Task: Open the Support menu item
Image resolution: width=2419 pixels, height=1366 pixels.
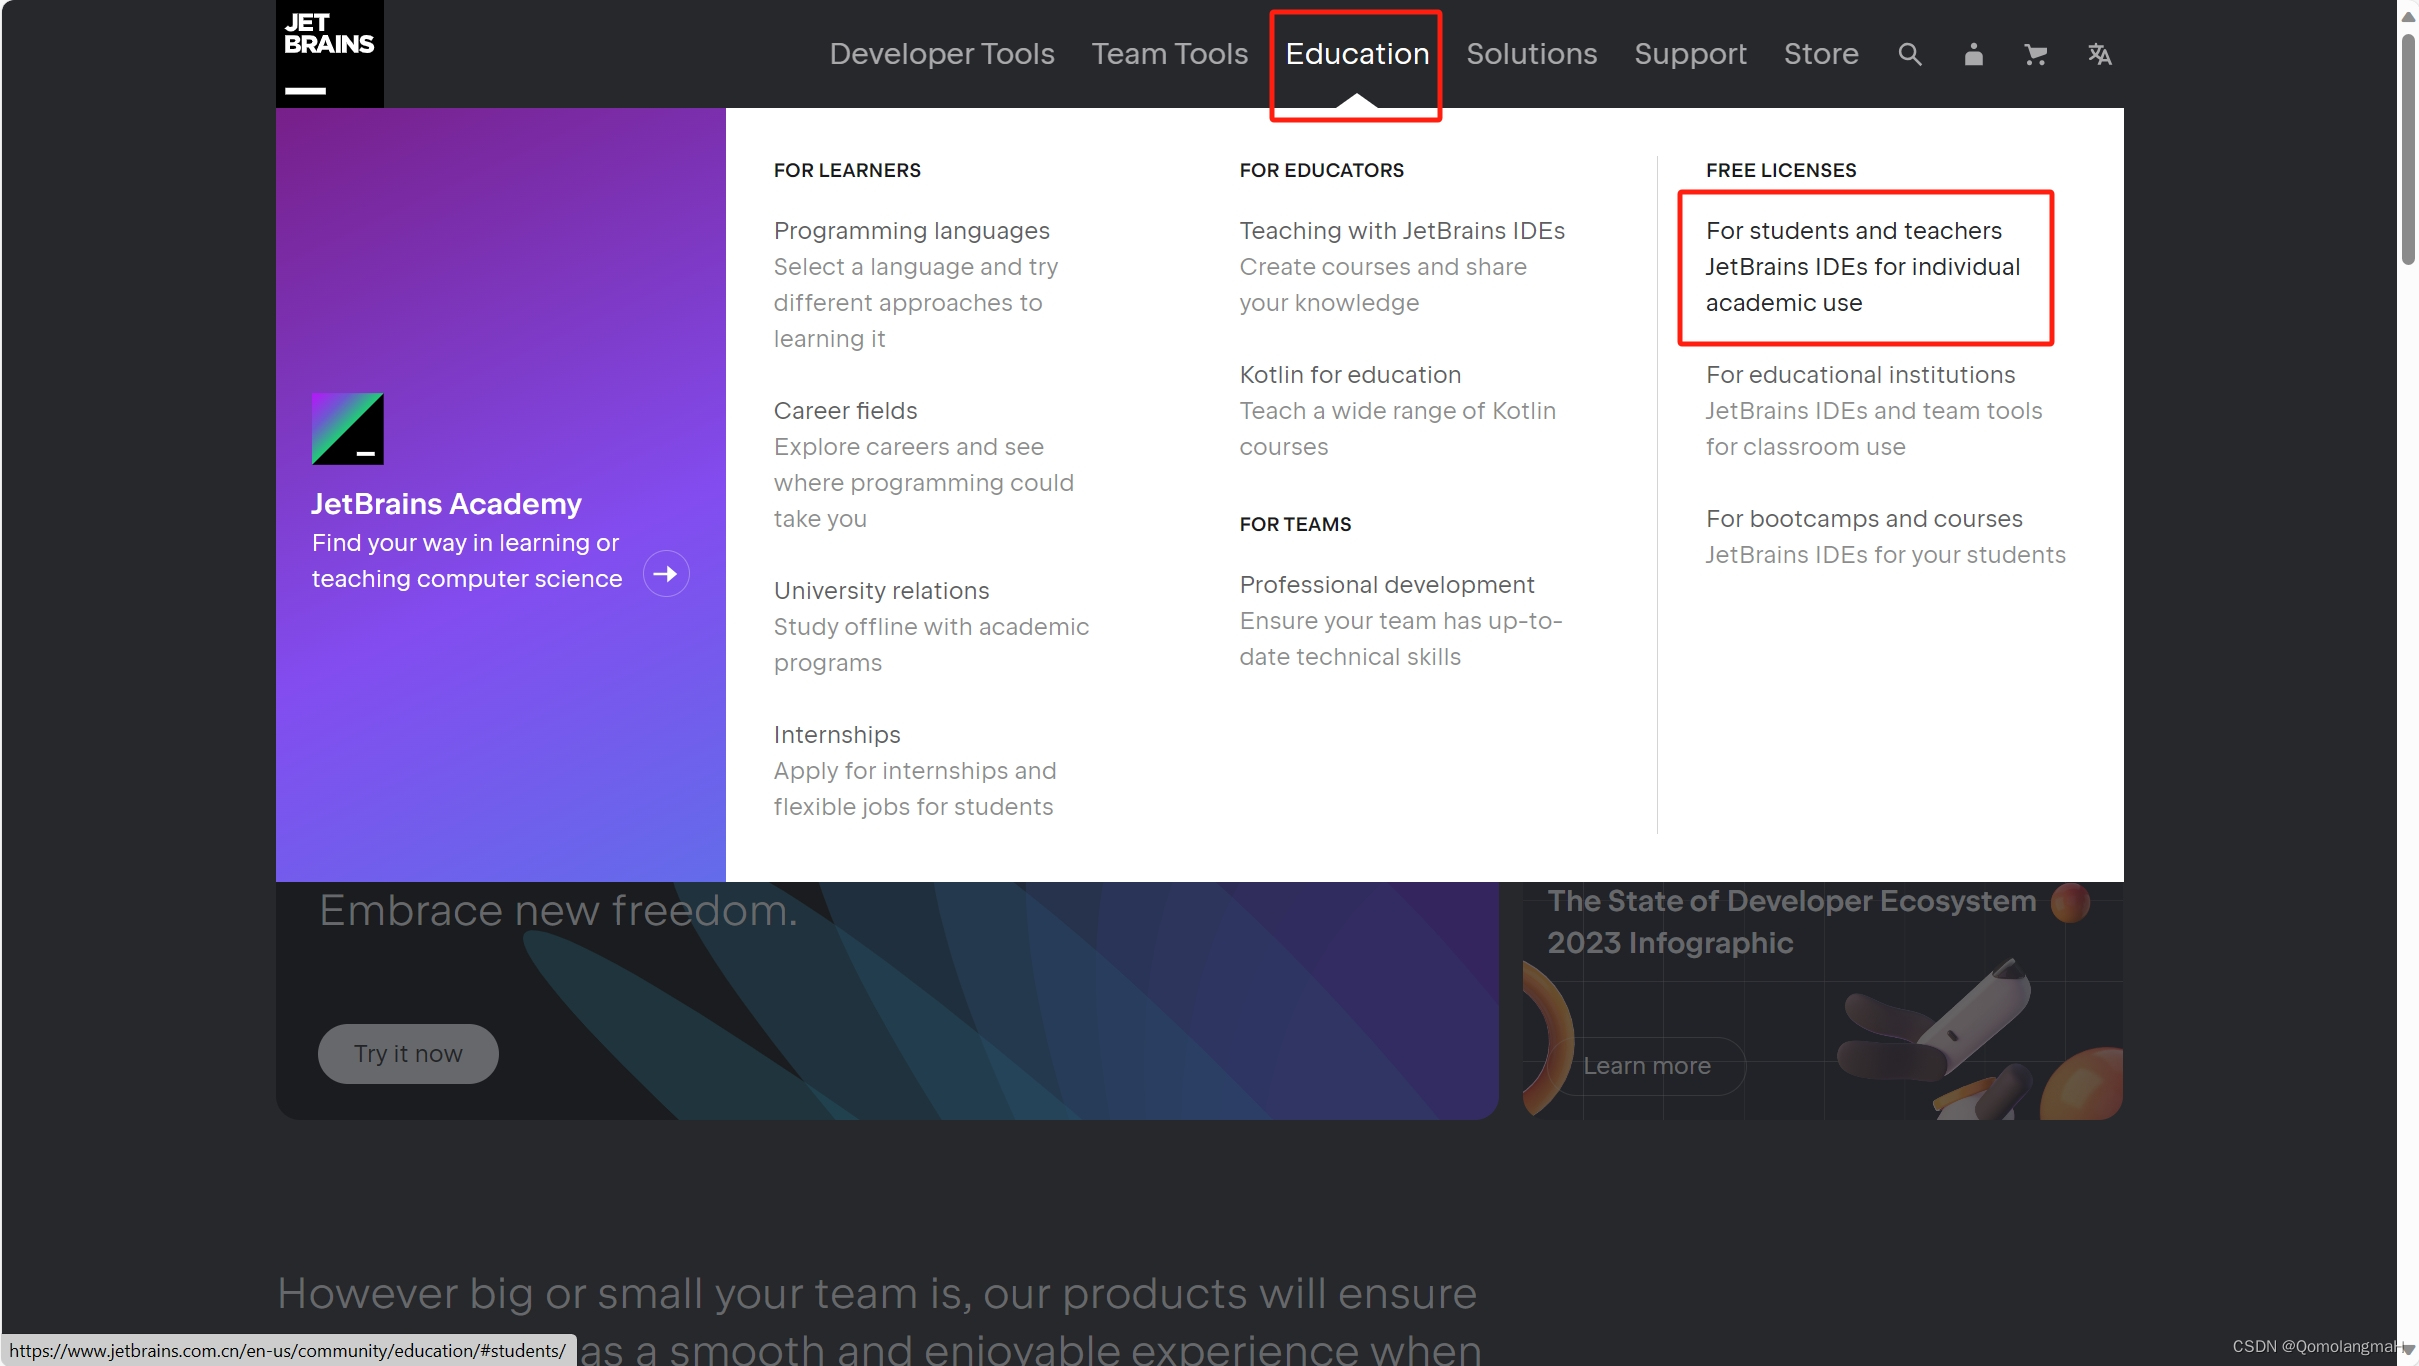Action: 1690,54
